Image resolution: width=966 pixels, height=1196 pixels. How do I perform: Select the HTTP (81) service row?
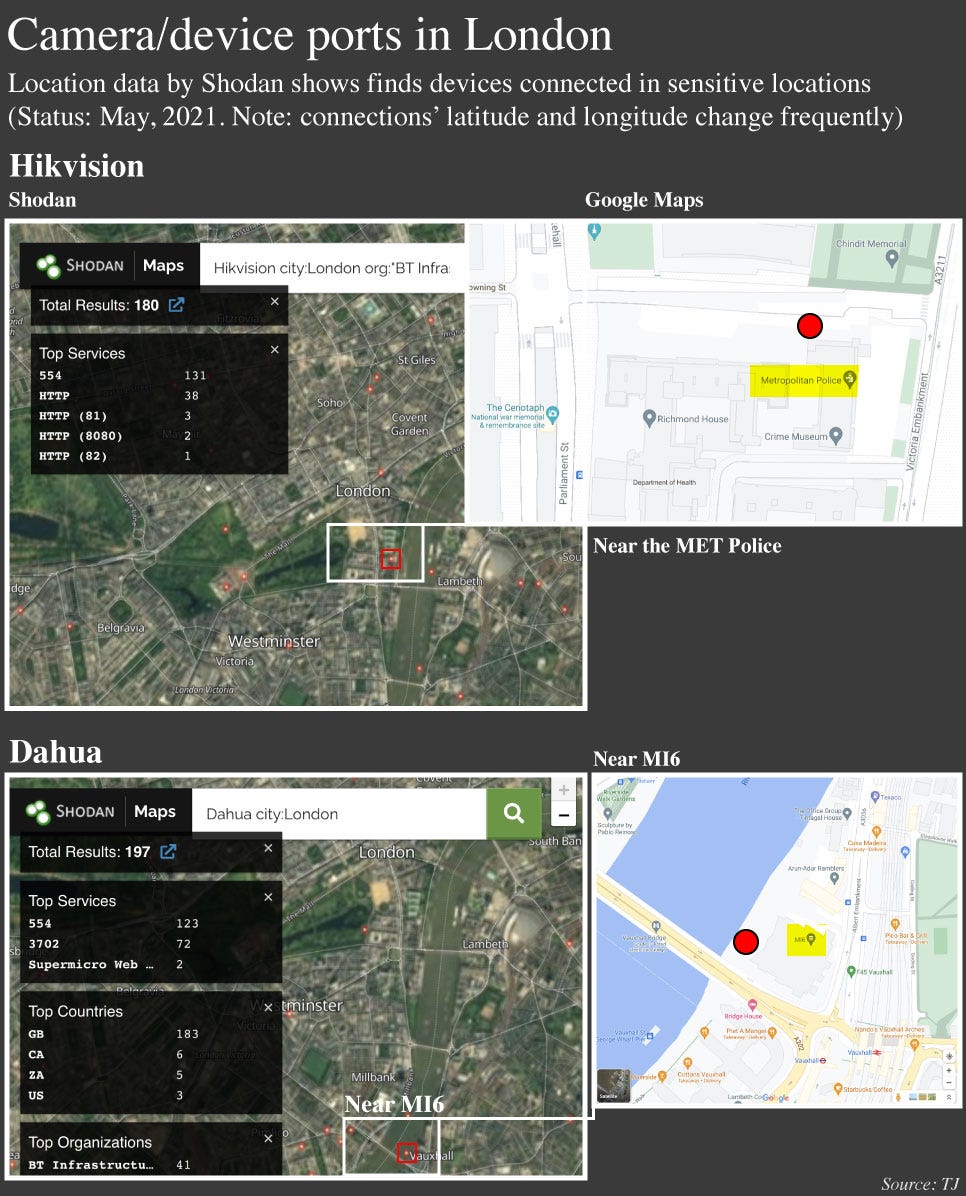[115, 416]
